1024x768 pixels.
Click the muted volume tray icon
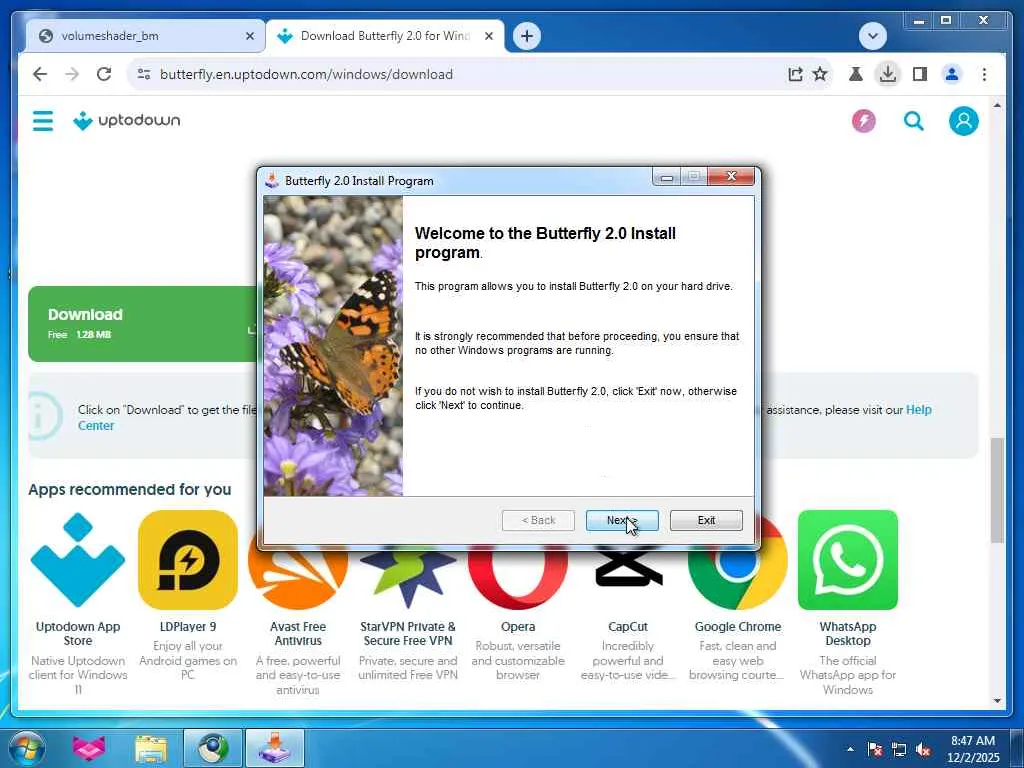(923, 749)
